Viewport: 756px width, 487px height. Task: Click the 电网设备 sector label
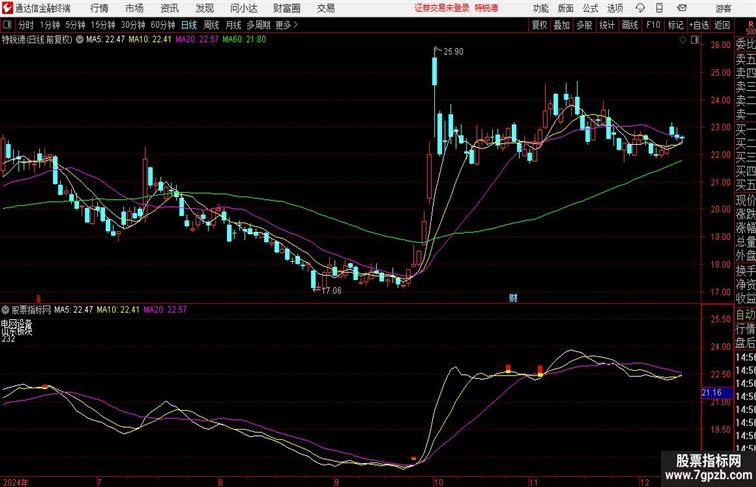(x=16, y=323)
